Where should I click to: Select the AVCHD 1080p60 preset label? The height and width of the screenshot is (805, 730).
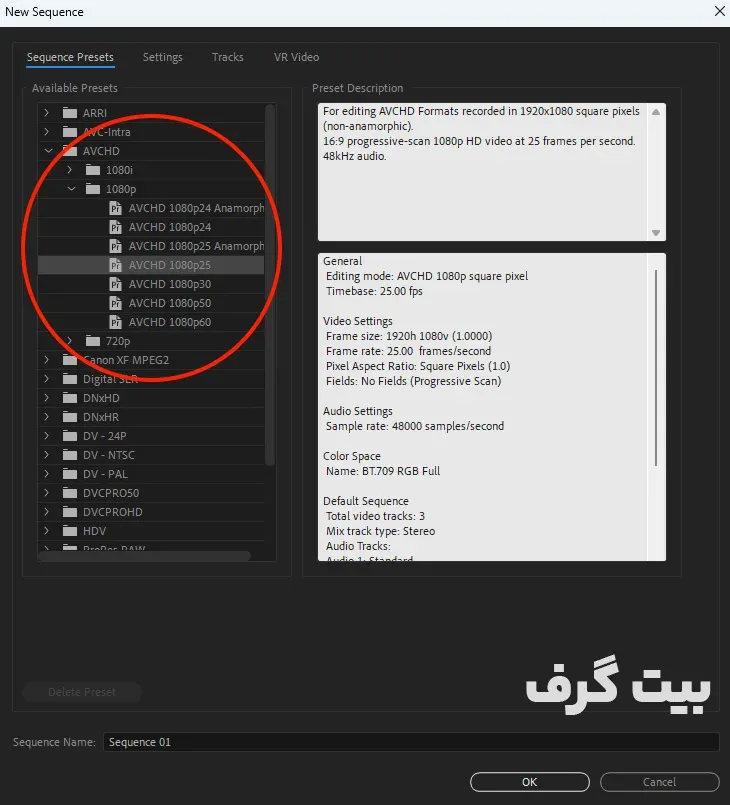(x=170, y=322)
